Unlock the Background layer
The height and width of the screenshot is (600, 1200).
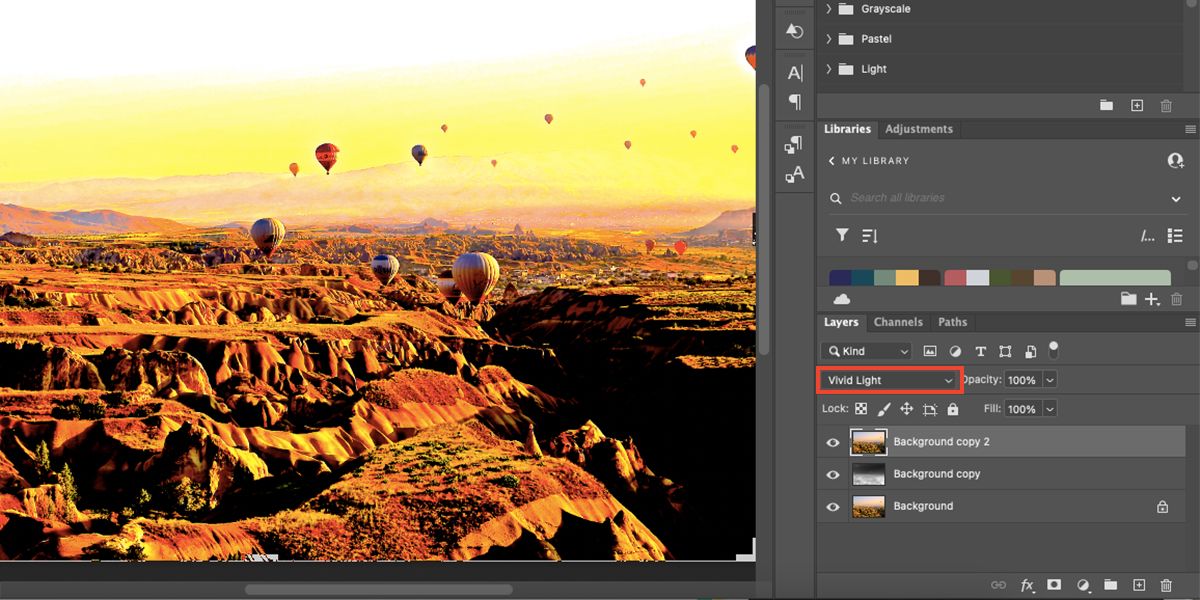[x=1163, y=506]
